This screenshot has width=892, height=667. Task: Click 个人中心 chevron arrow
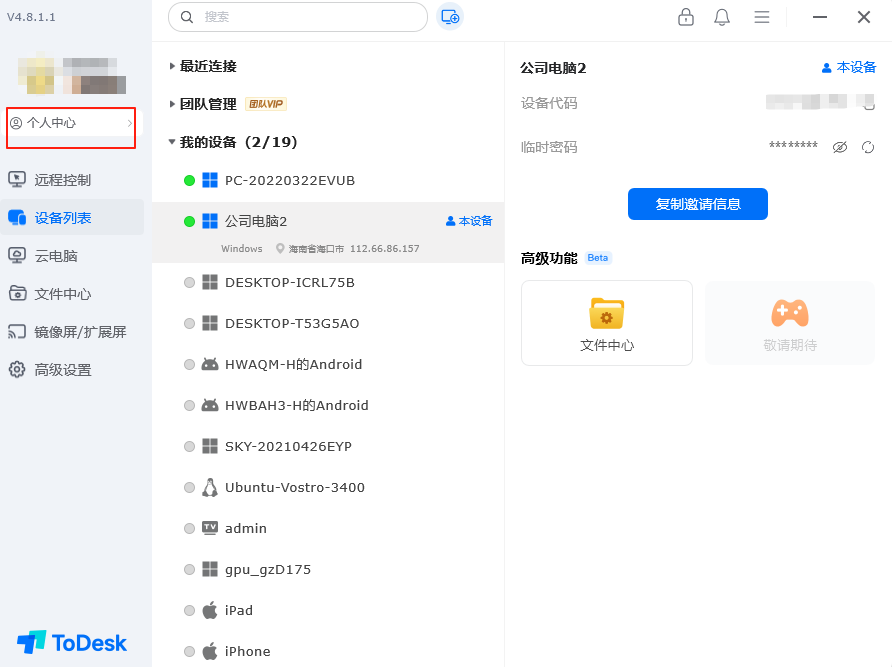point(130,123)
